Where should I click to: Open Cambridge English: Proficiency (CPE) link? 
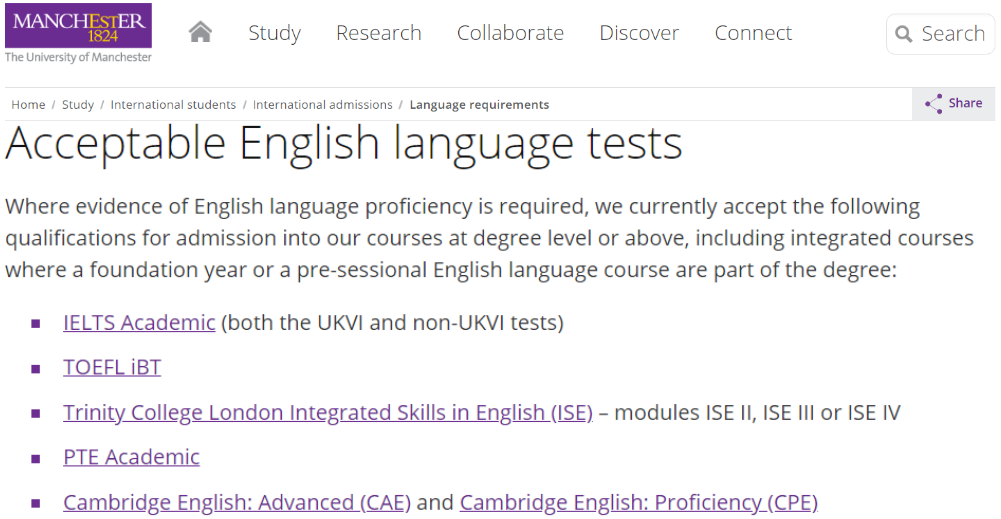pos(638,502)
